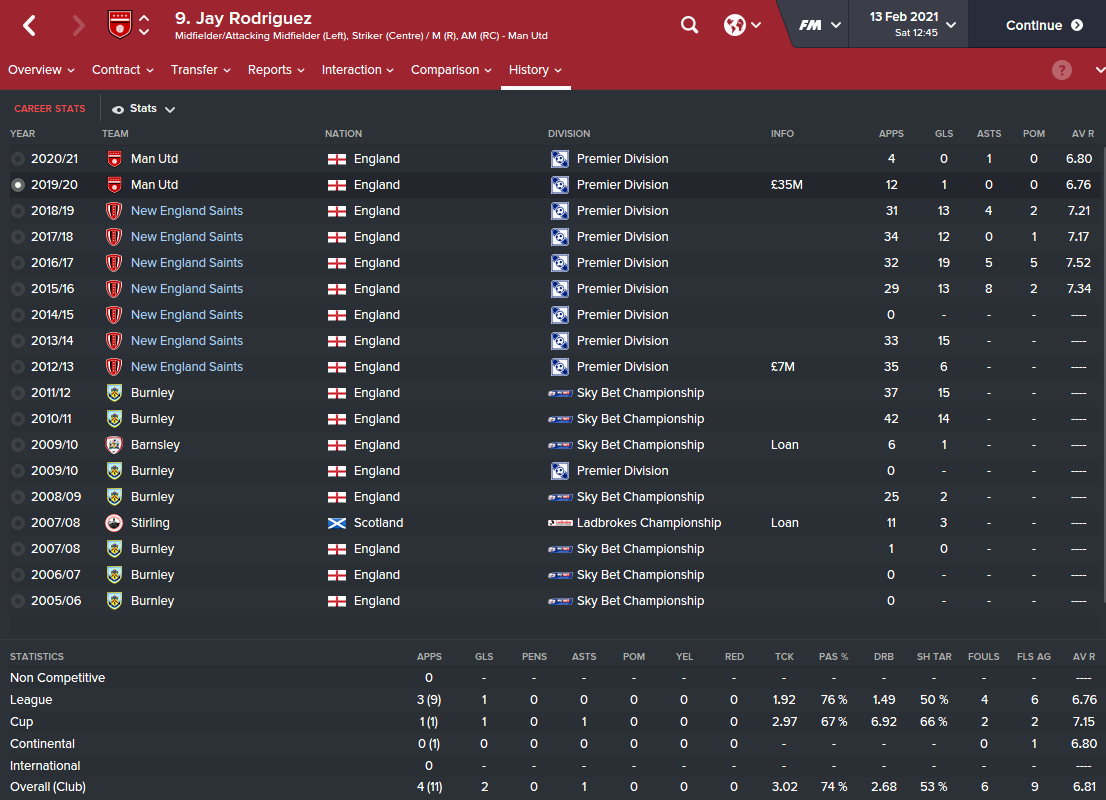Click Barnsley club badge in 2009/10 row
The width and height of the screenshot is (1106, 800).
114,445
